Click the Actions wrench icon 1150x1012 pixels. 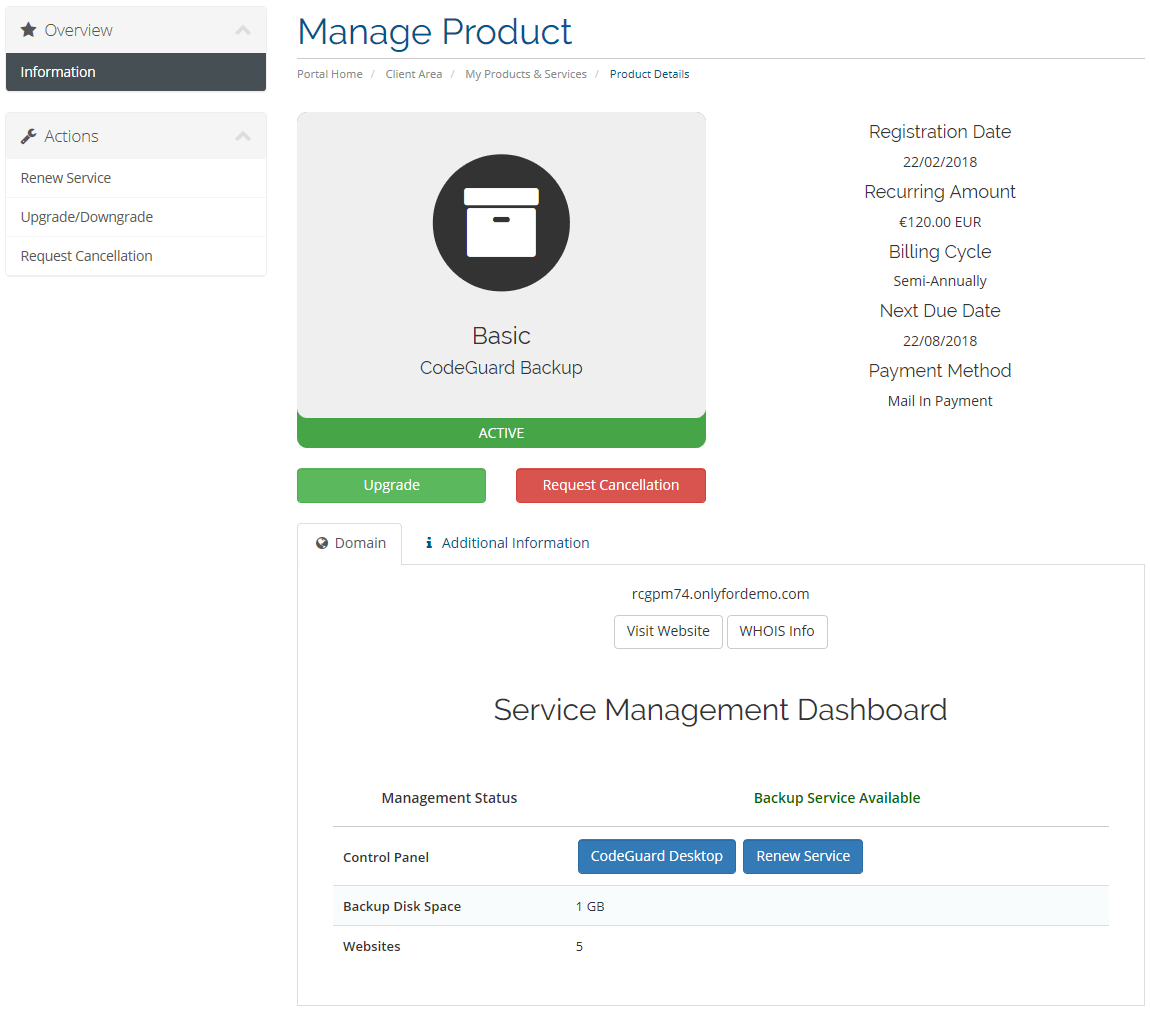tap(29, 136)
